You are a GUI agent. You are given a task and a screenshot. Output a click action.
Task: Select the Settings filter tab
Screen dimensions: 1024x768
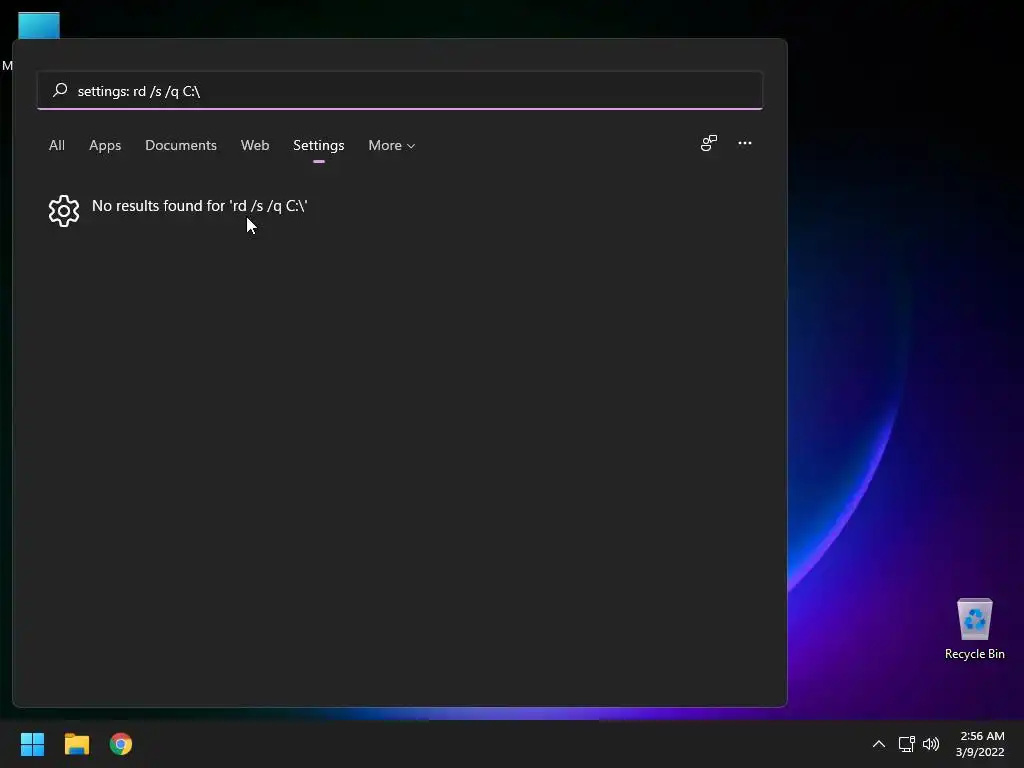(x=319, y=146)
